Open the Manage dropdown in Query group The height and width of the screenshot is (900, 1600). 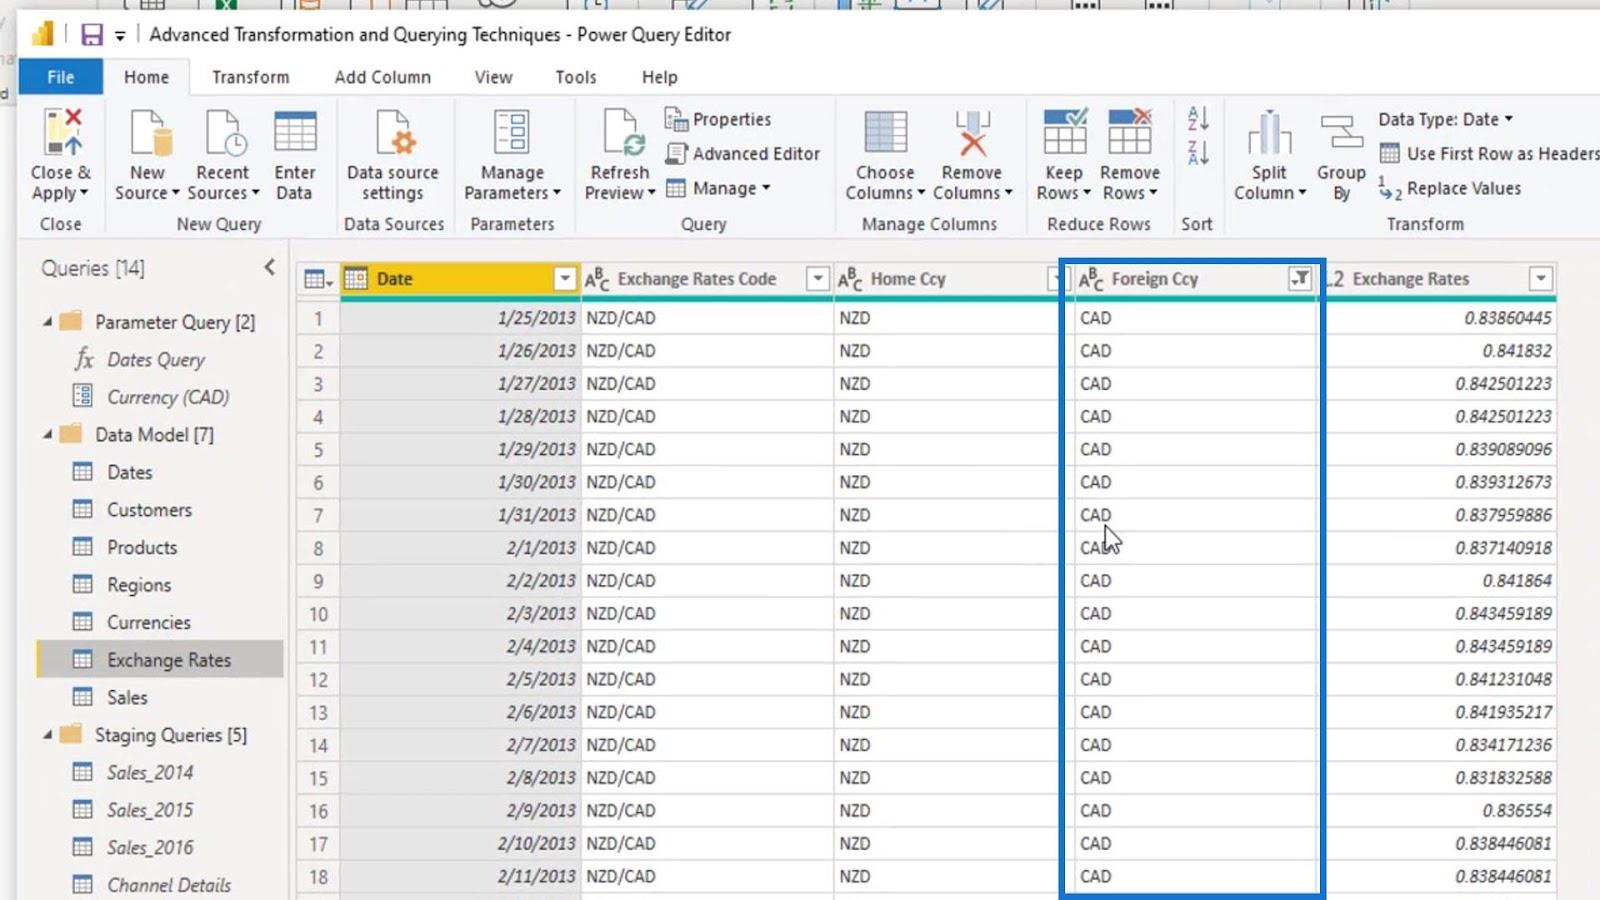coord(719,188)
